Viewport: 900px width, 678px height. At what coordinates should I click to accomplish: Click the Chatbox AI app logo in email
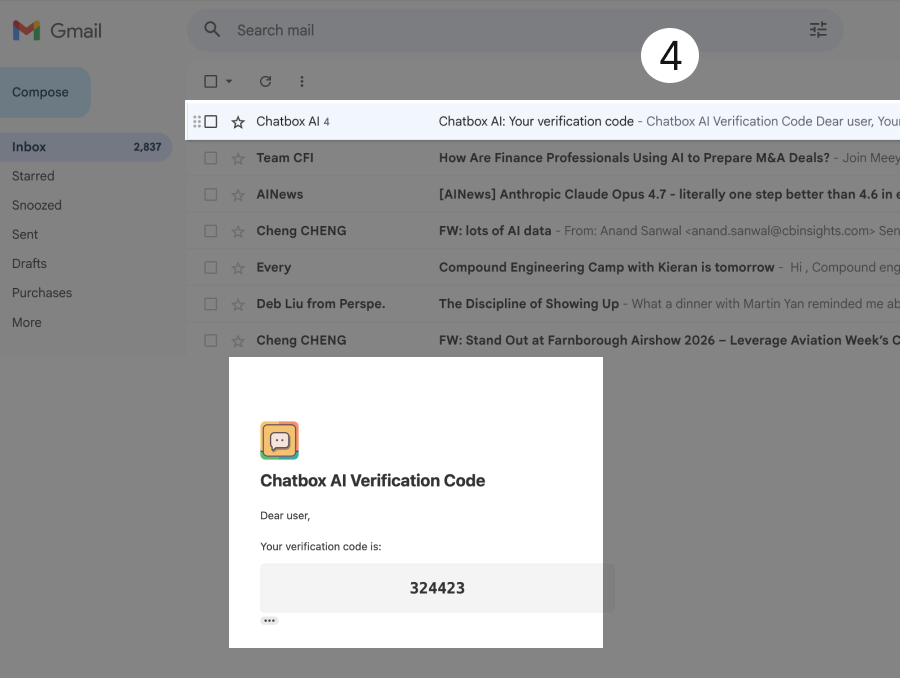[x=280, y=440]
